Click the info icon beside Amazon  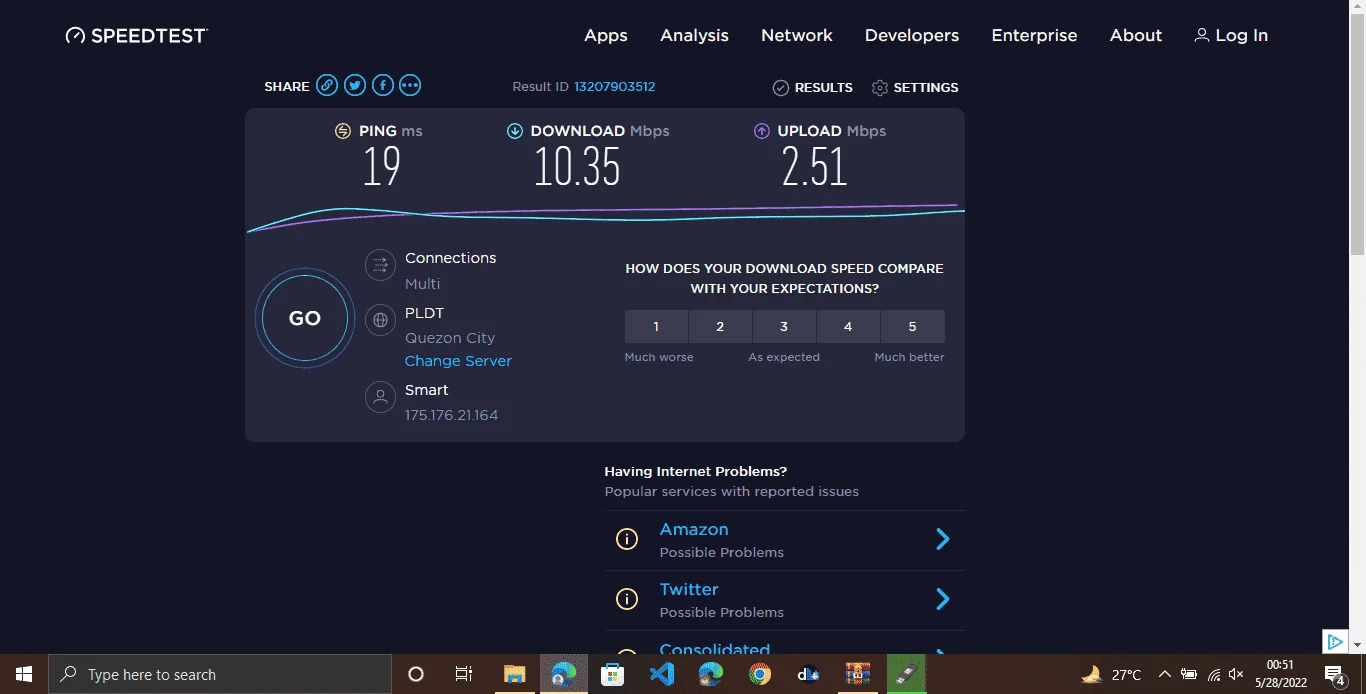(x=627, y=540)
